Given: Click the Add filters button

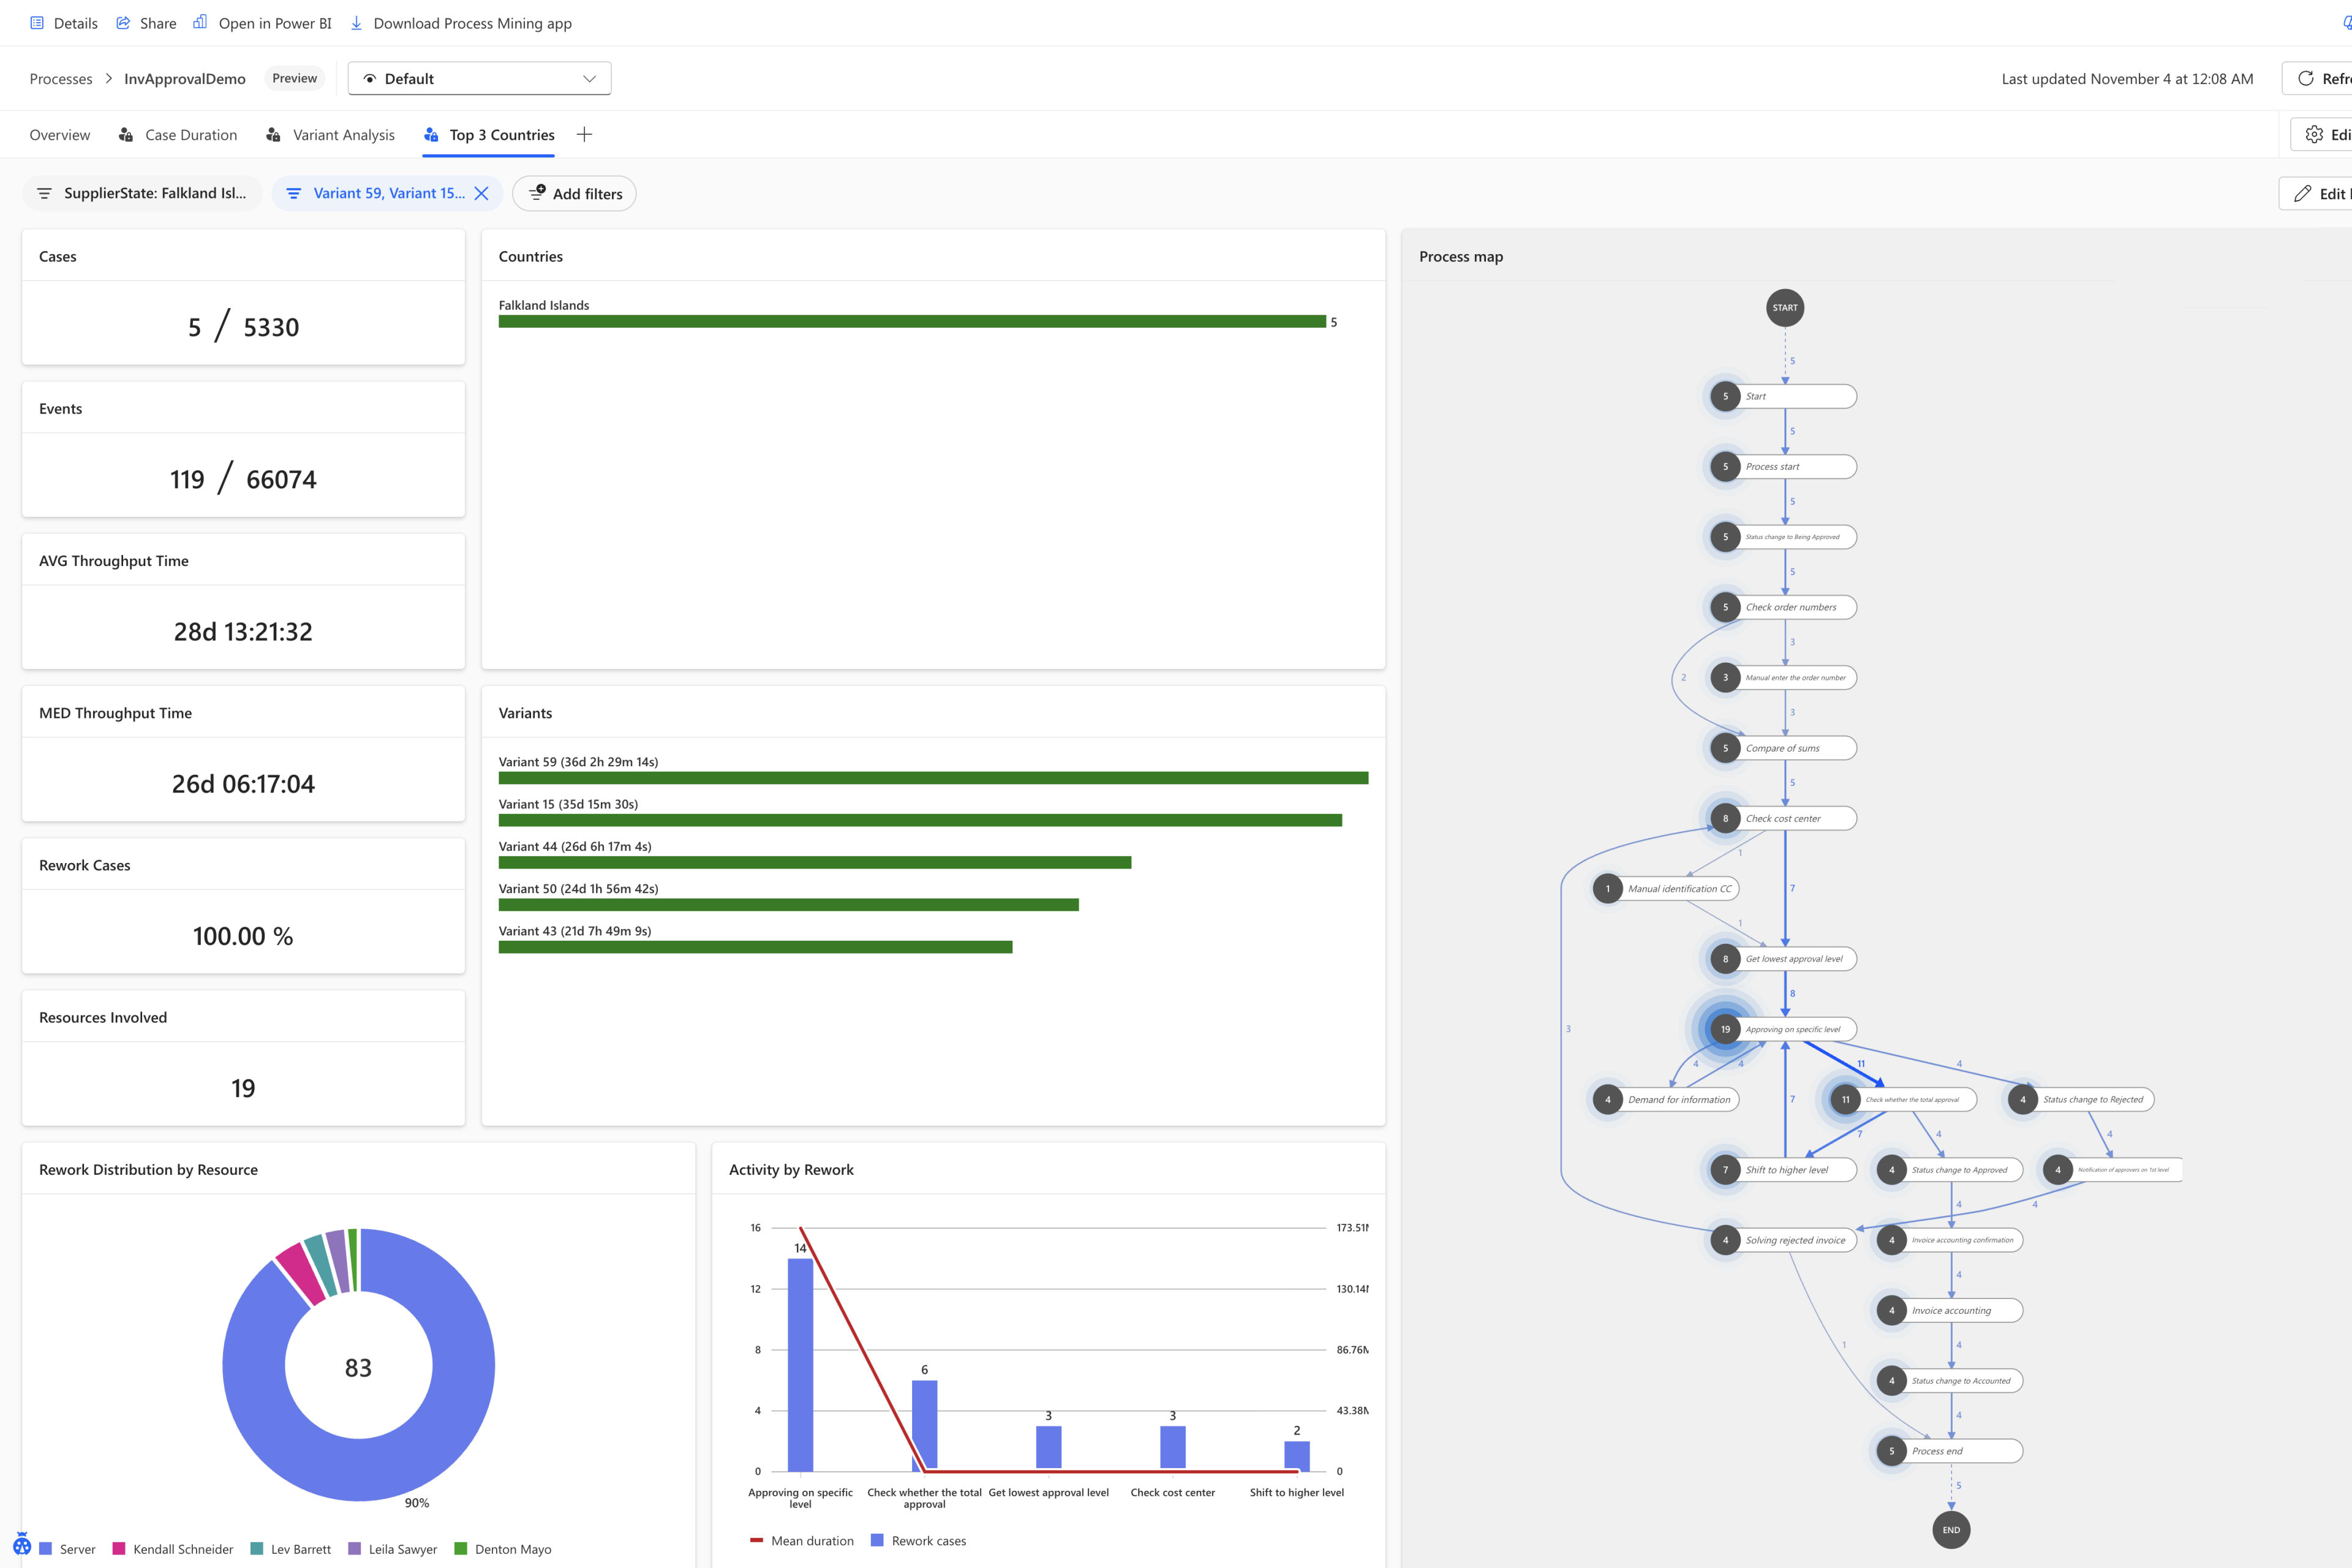Looking at the screenshot, I should [574, 193].
